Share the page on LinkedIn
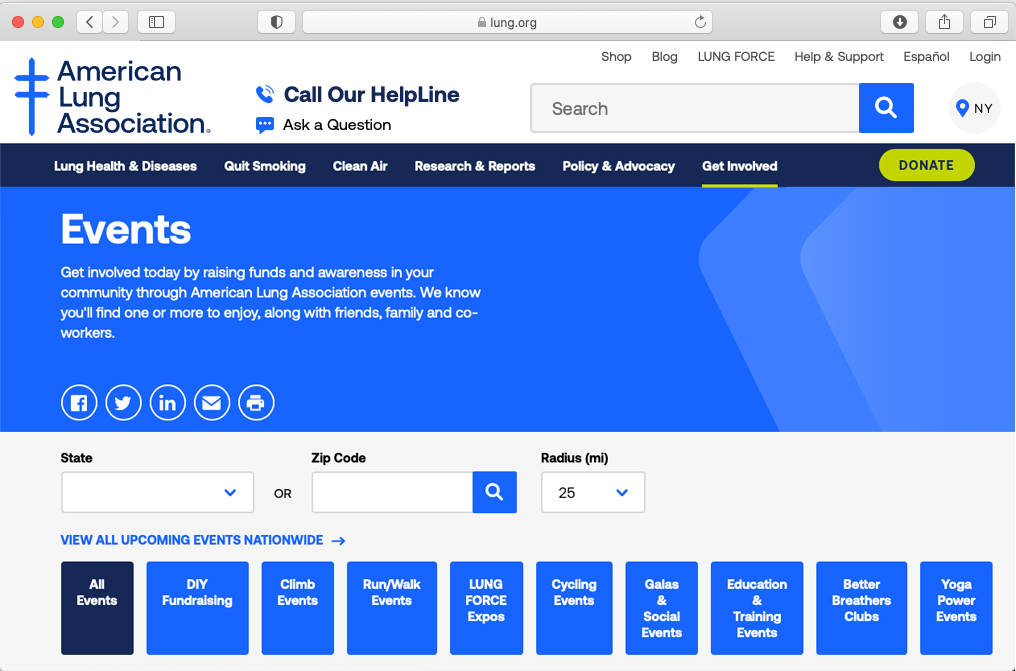 pyautogui.click(x=168, y=403)
